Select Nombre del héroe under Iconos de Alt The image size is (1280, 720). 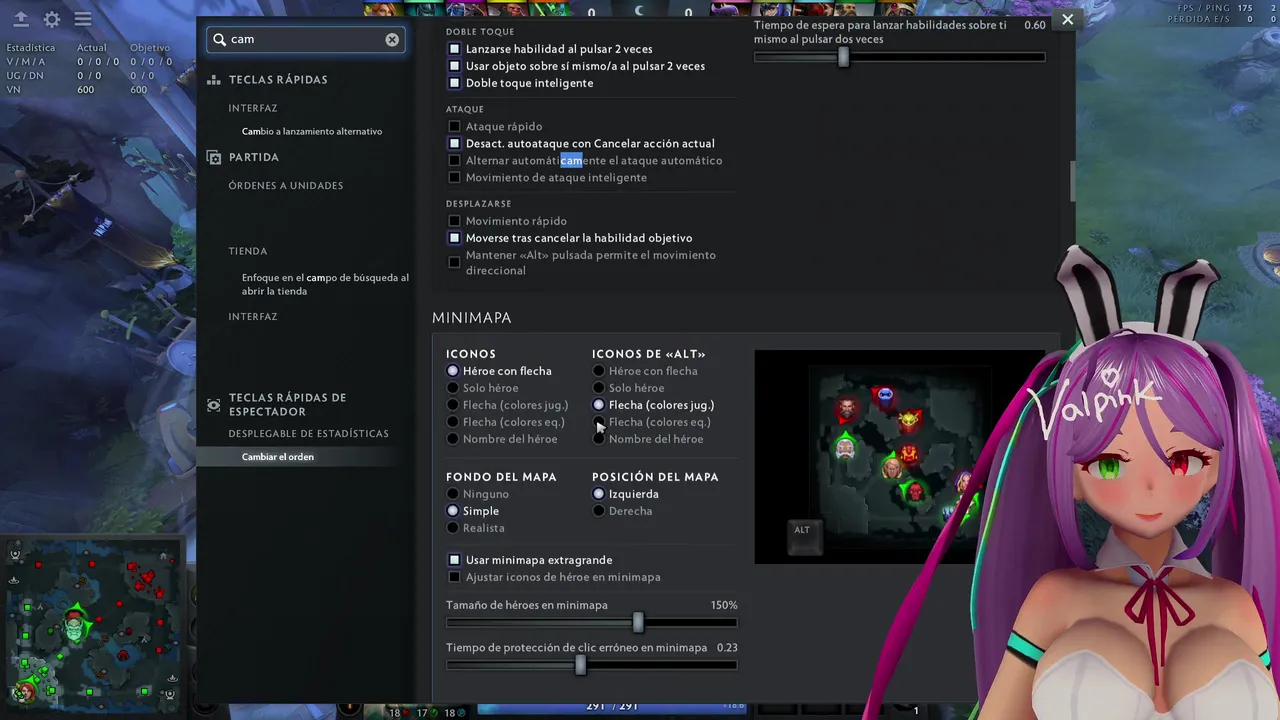click(599, 439)
